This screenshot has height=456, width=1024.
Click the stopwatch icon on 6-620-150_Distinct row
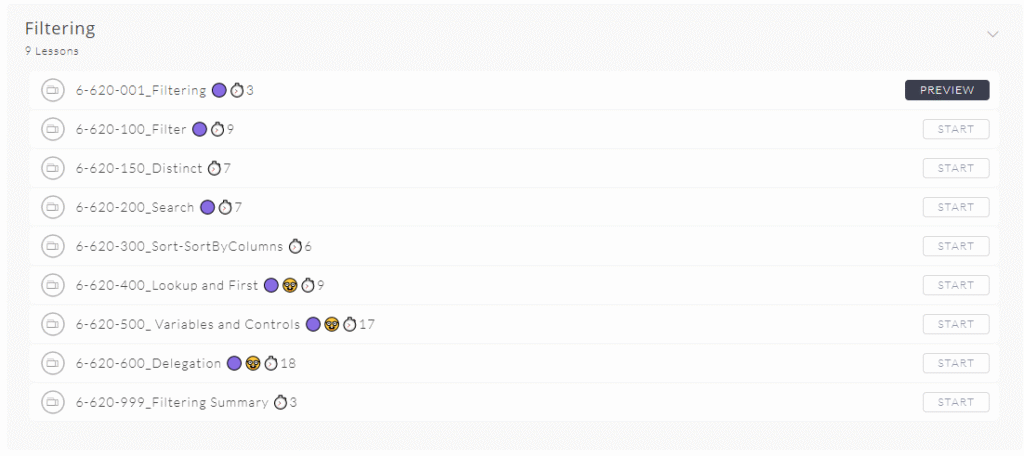coord(214,169)
